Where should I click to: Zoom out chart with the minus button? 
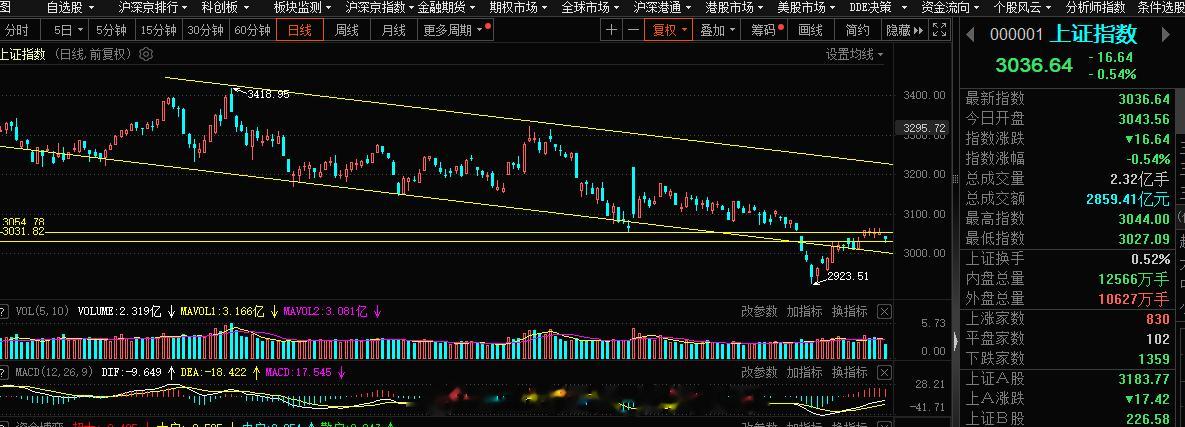633,30
